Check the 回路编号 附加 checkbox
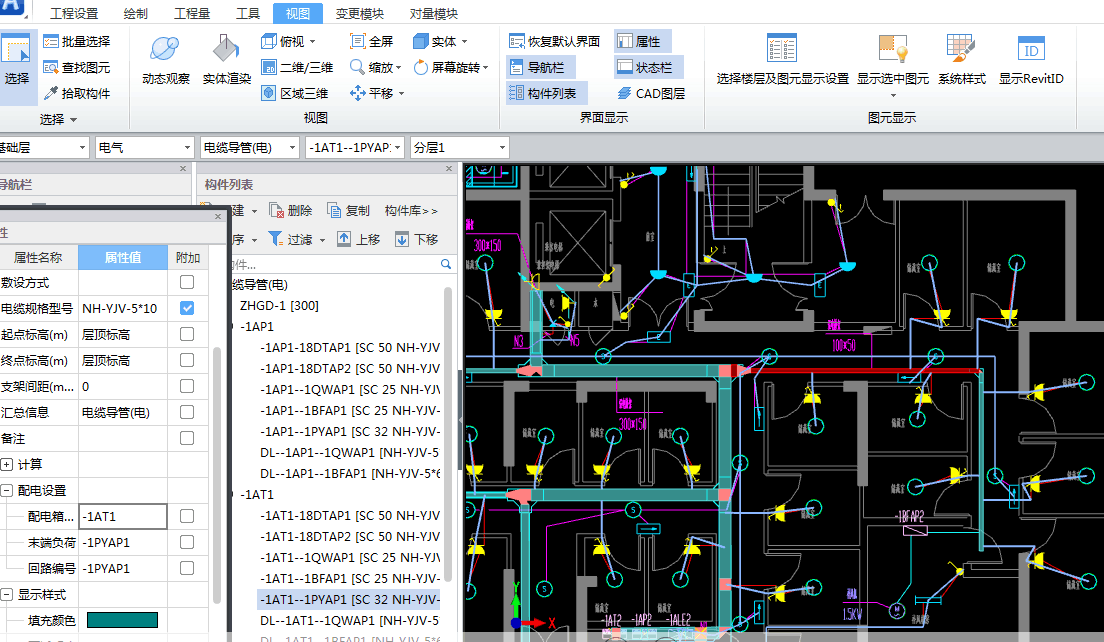Screen dimensions: 1104x642 pos(187,568)
